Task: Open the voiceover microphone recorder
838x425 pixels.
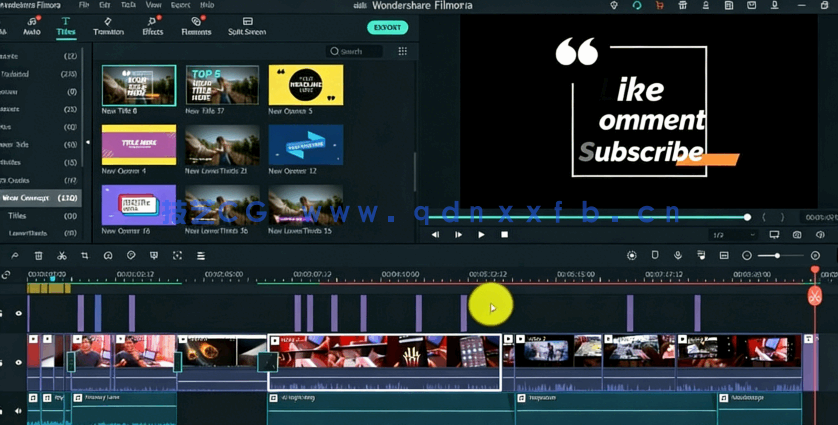Action: tap(678, 256)
